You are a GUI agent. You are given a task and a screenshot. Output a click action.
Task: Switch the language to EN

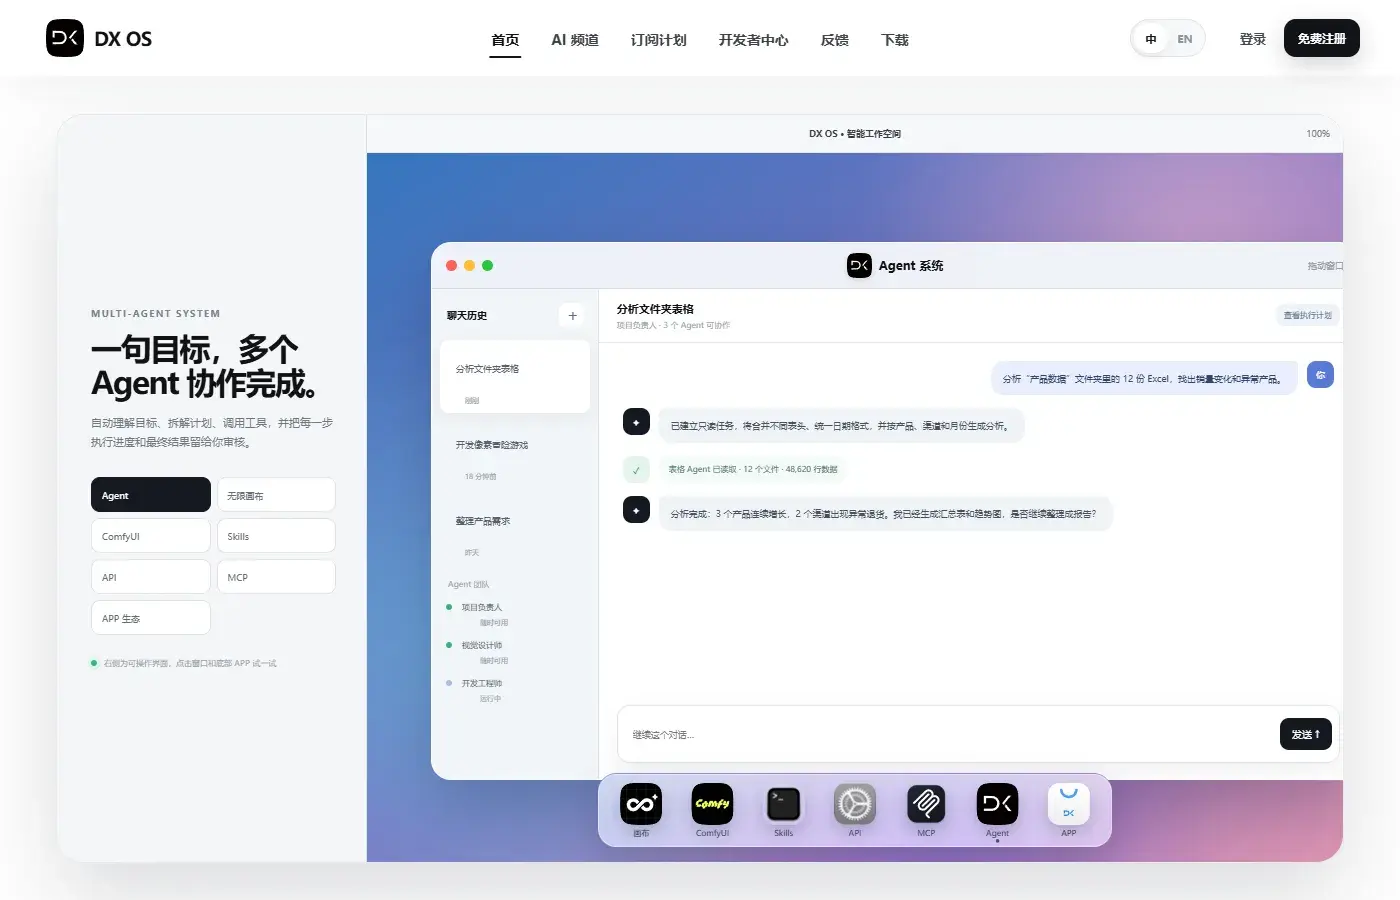(x=1185, y=39)
